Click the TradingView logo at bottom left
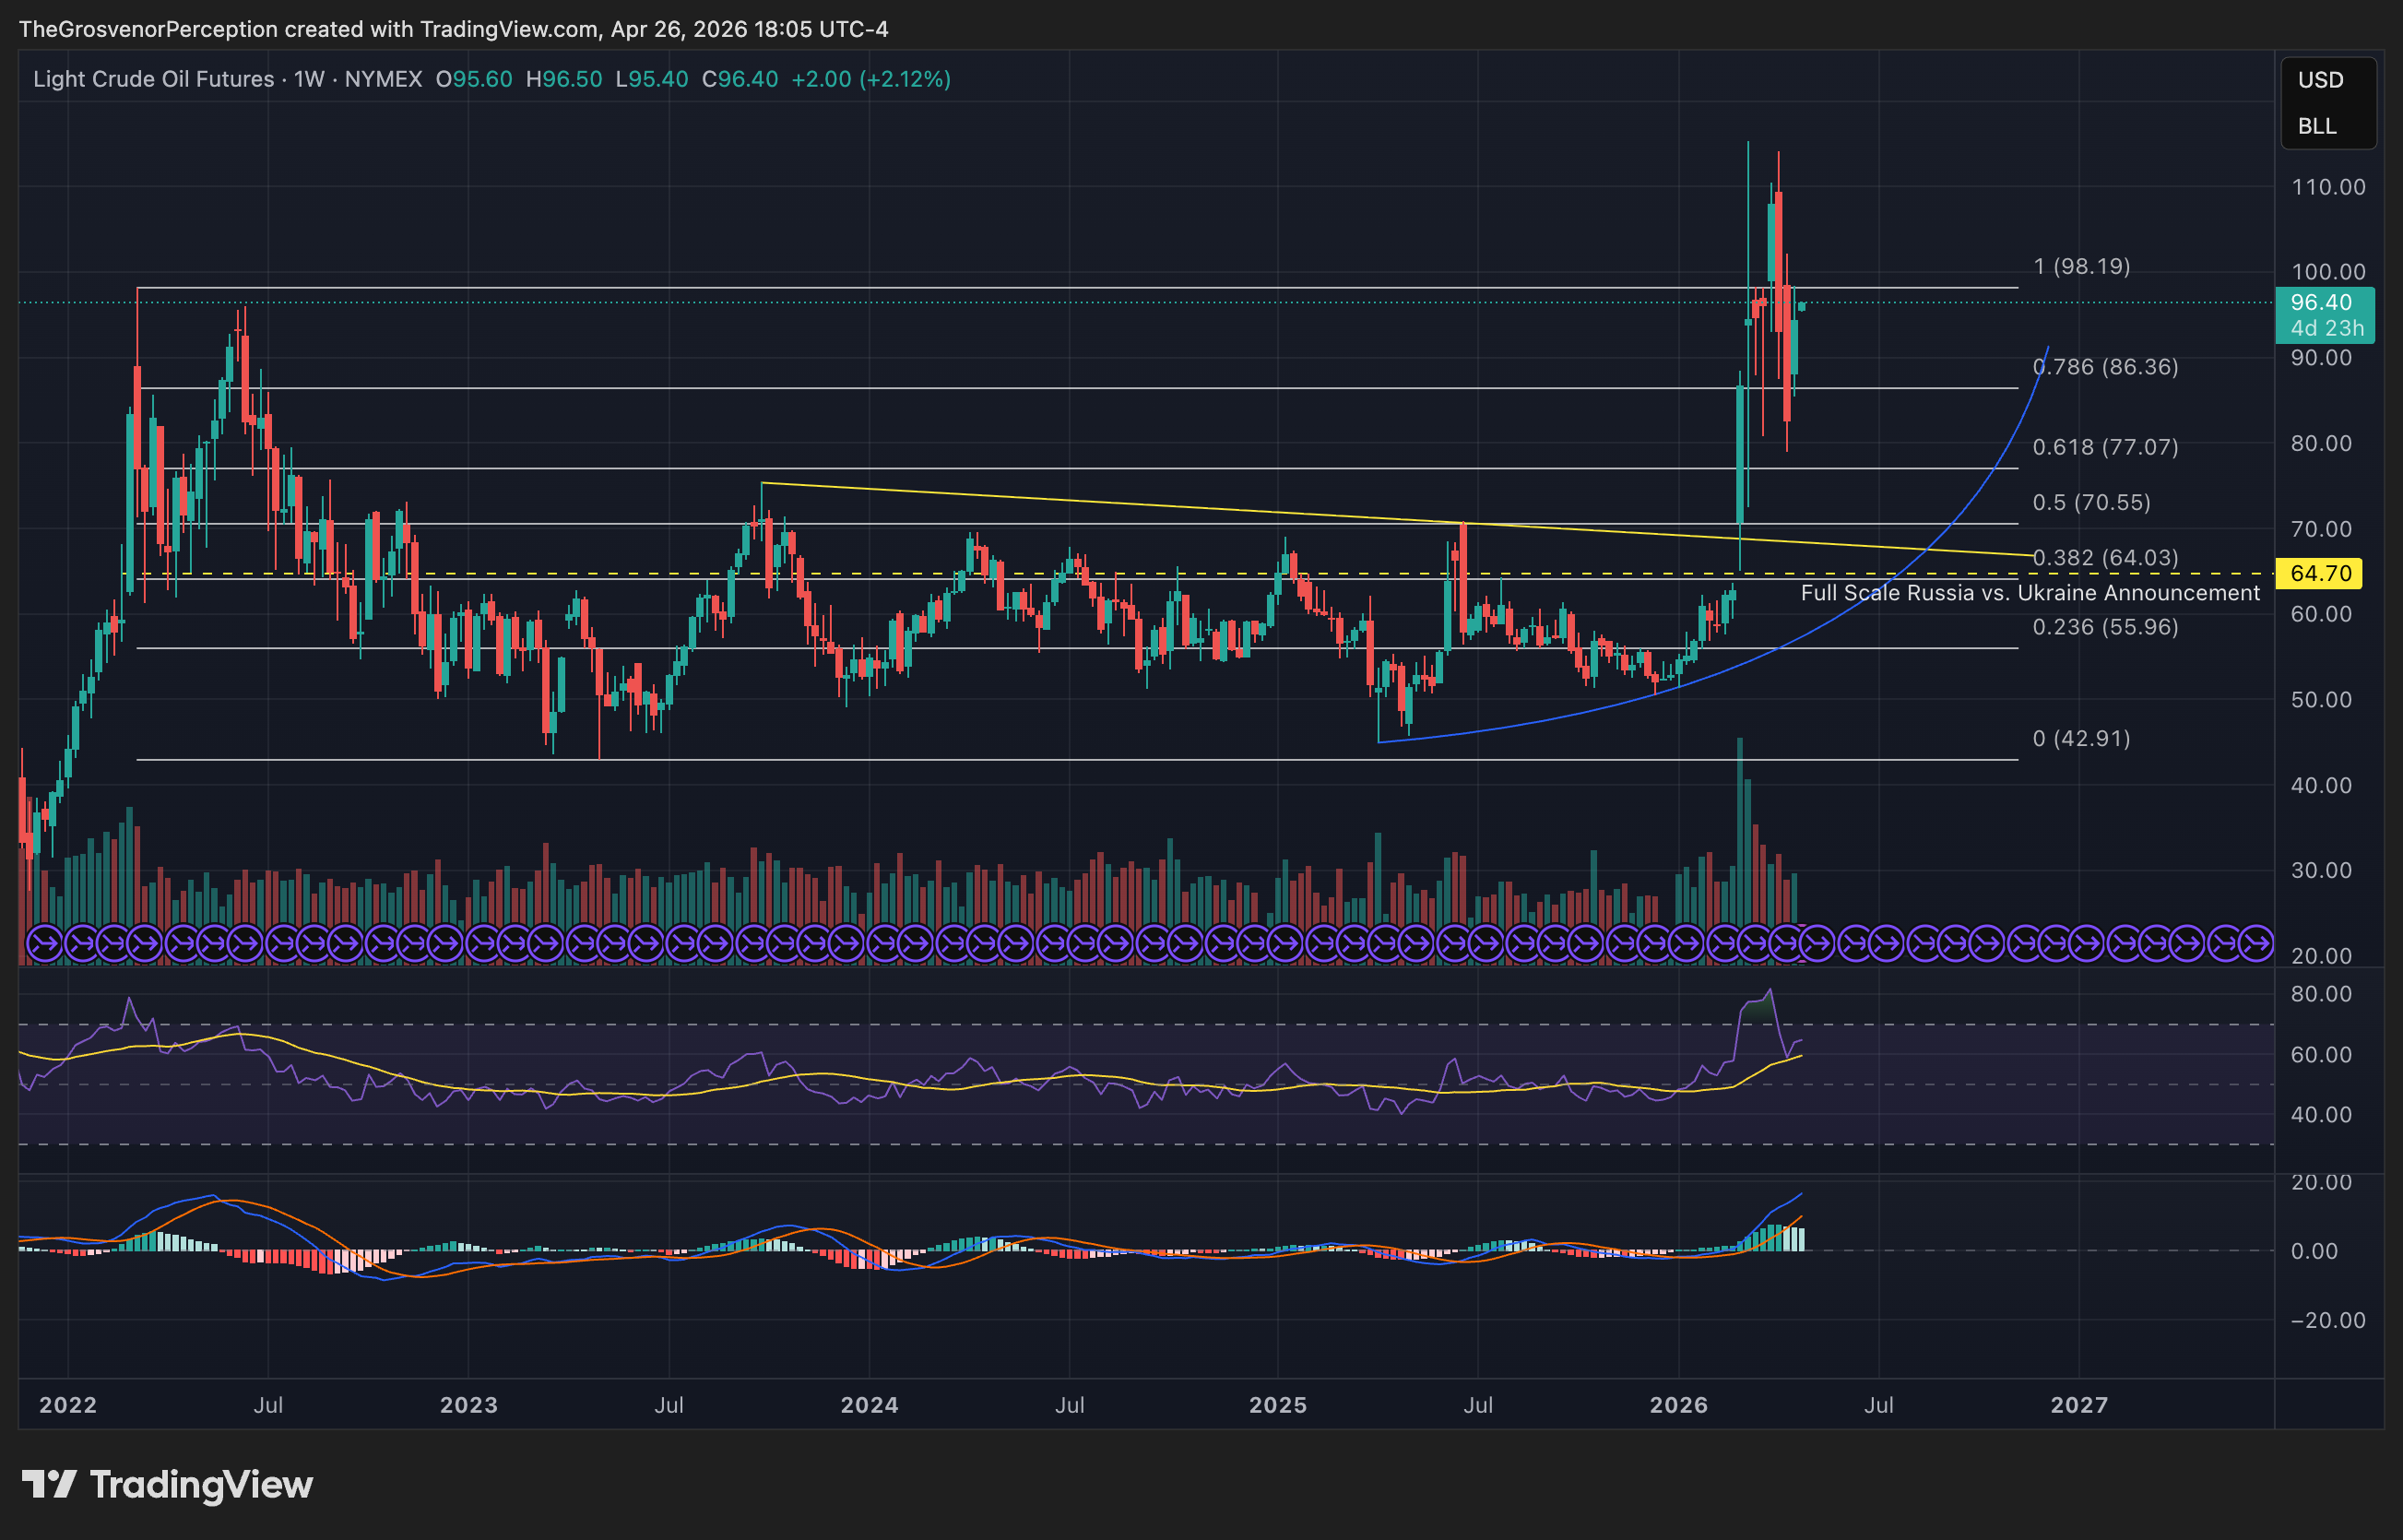The width and height of the screenshot is (2403, 1540). 168,1484
